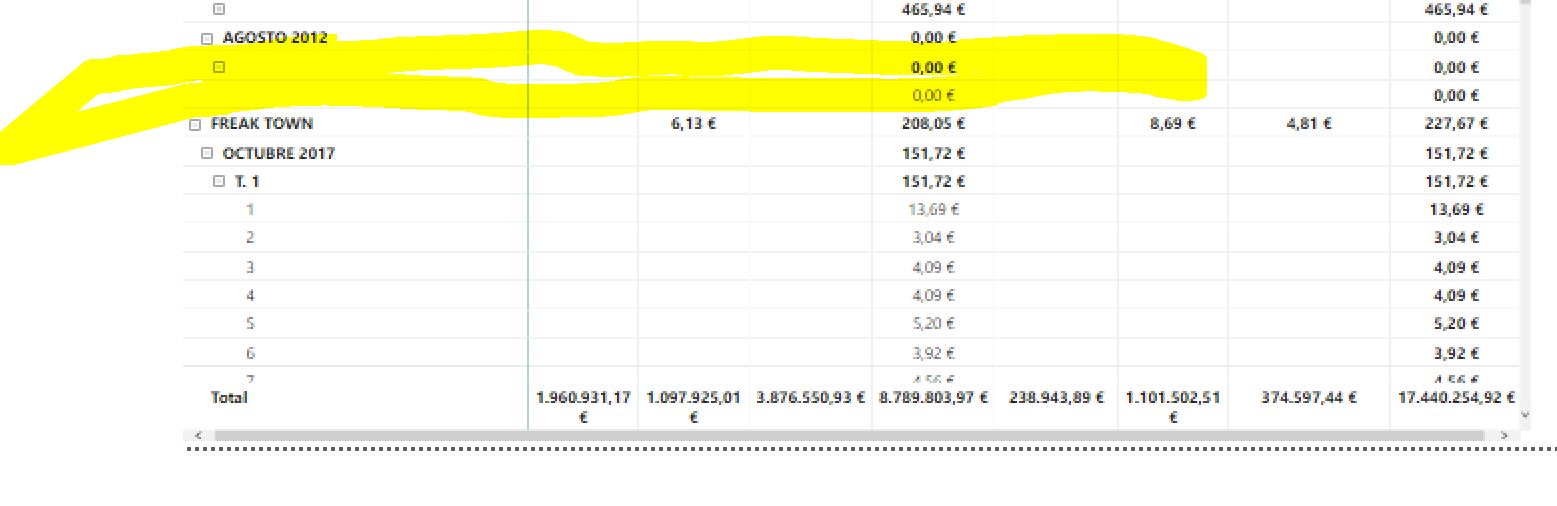The height and width of the screenshot is (506, 1557).
Task: Collapse the unnamed row inside the yellow highlight
Action: coord(219,67)
